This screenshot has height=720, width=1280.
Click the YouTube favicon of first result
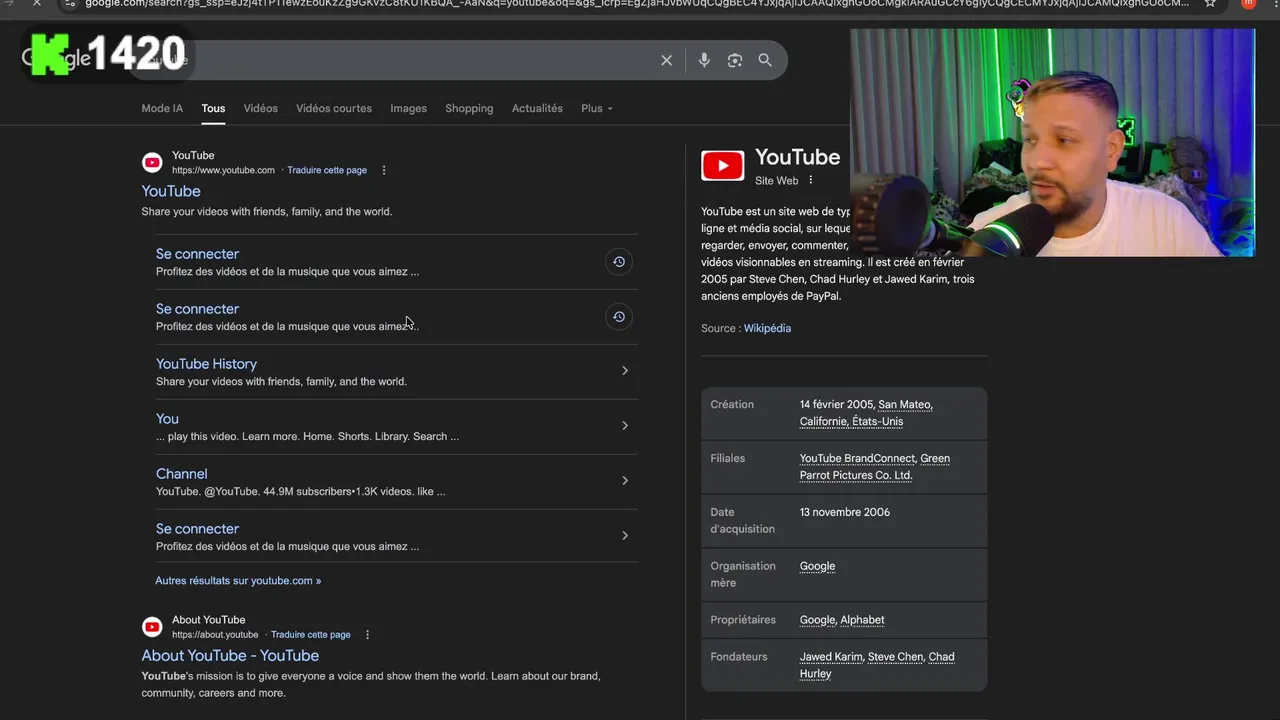coord(152,162)
